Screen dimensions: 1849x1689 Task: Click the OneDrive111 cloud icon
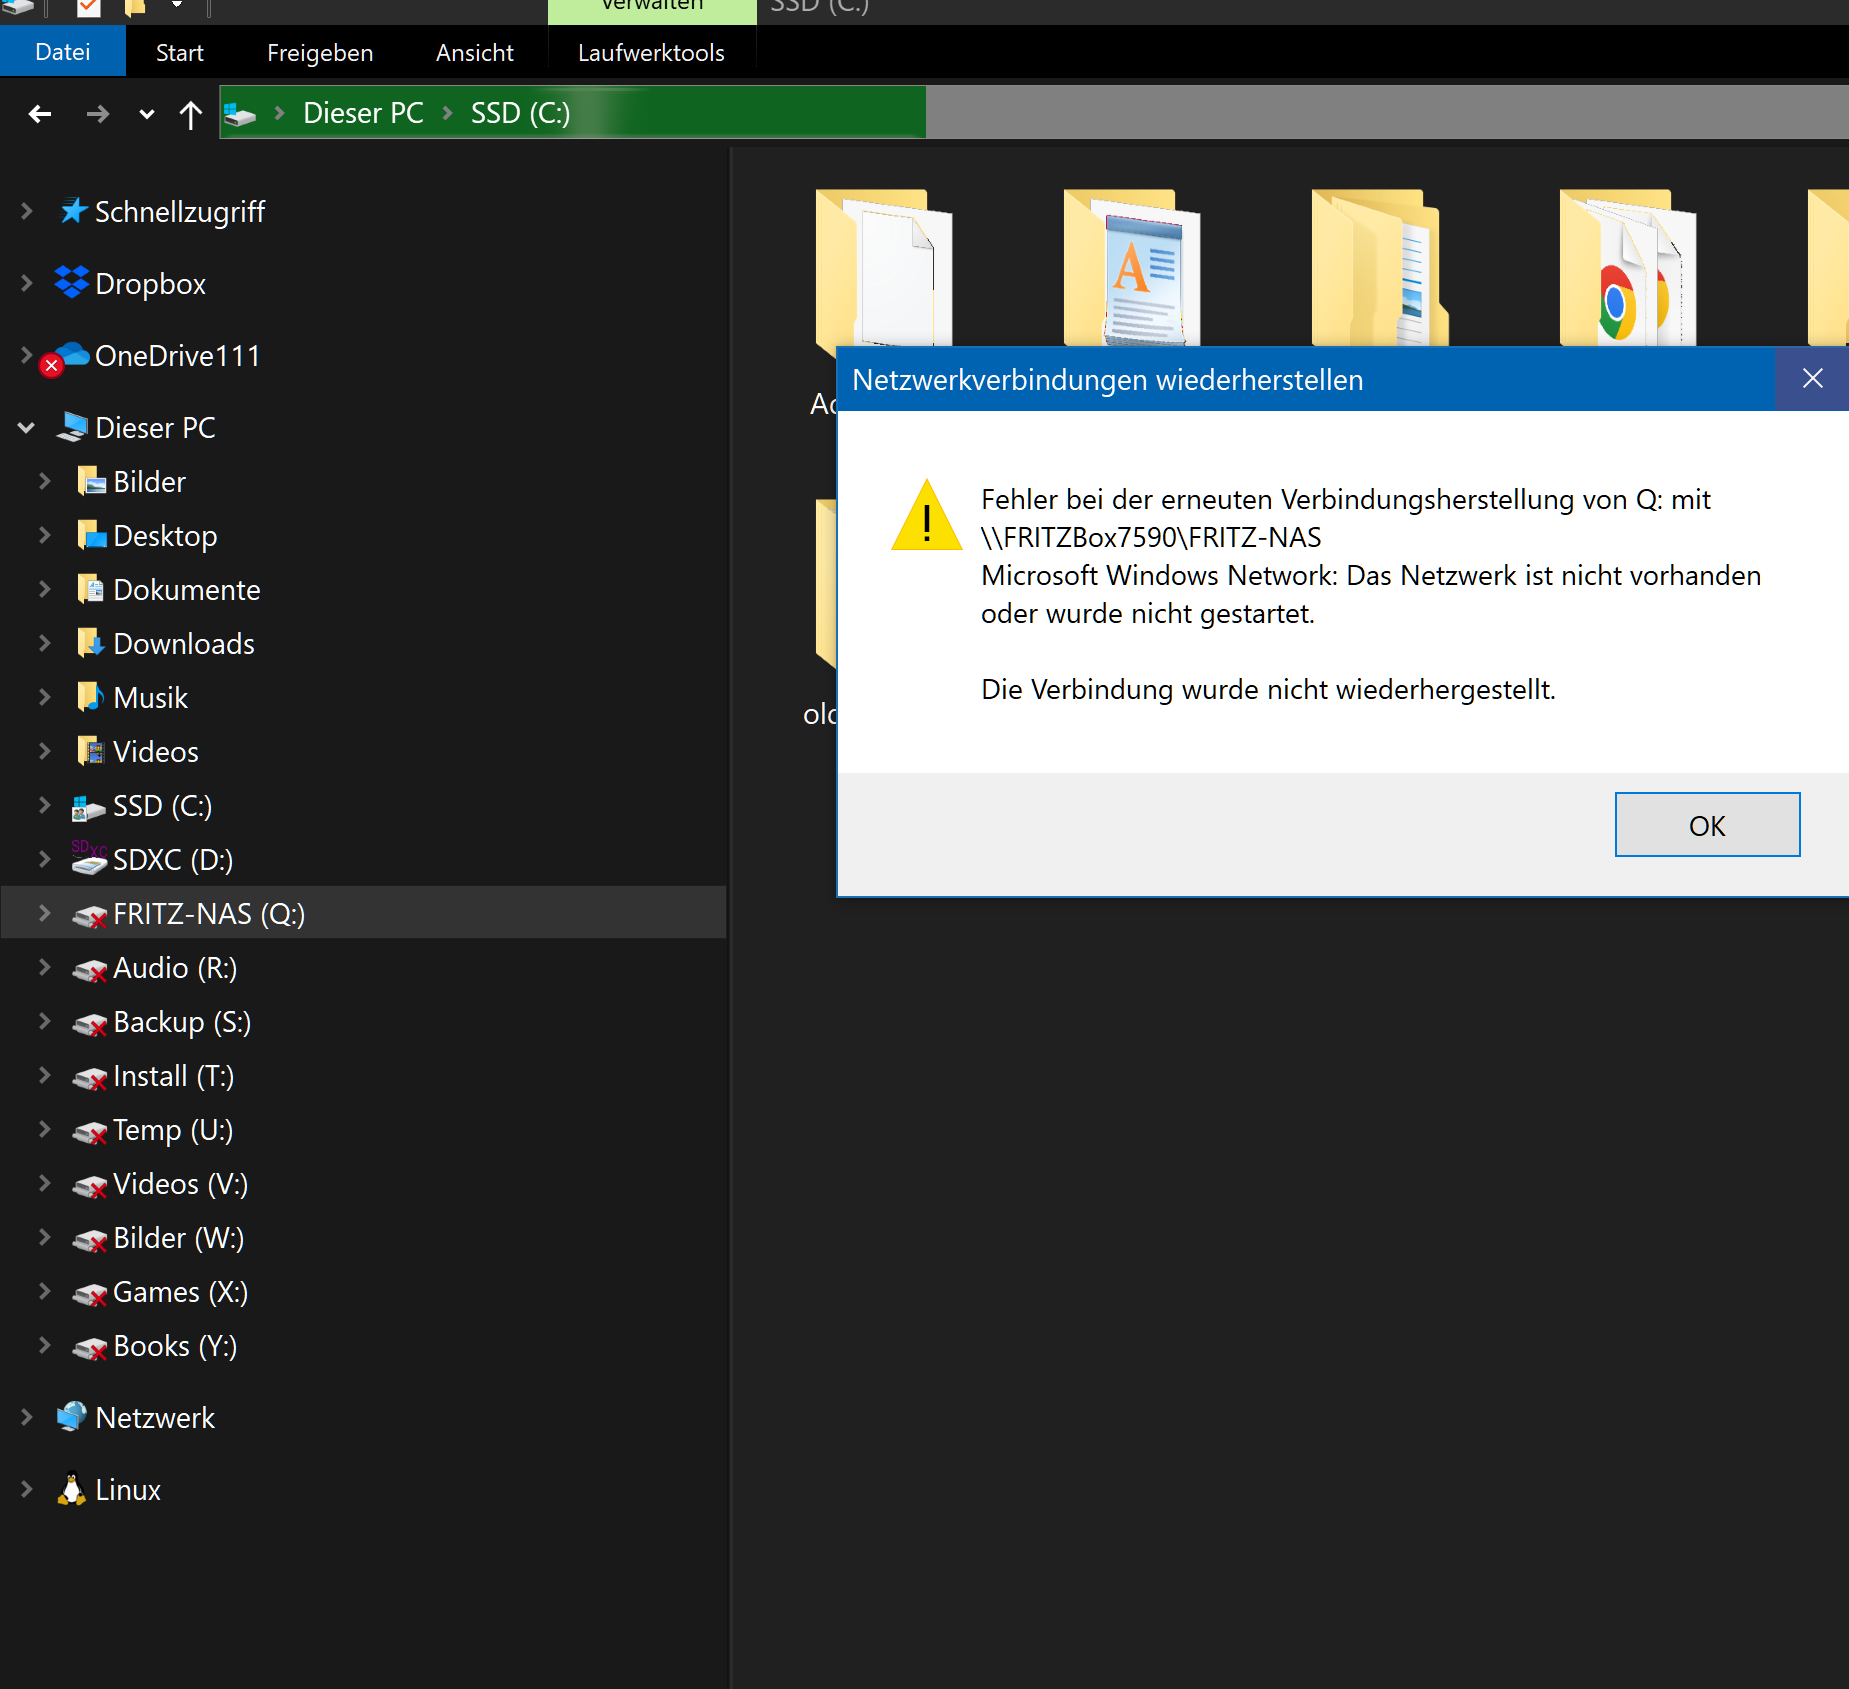[x=70, y=356]
